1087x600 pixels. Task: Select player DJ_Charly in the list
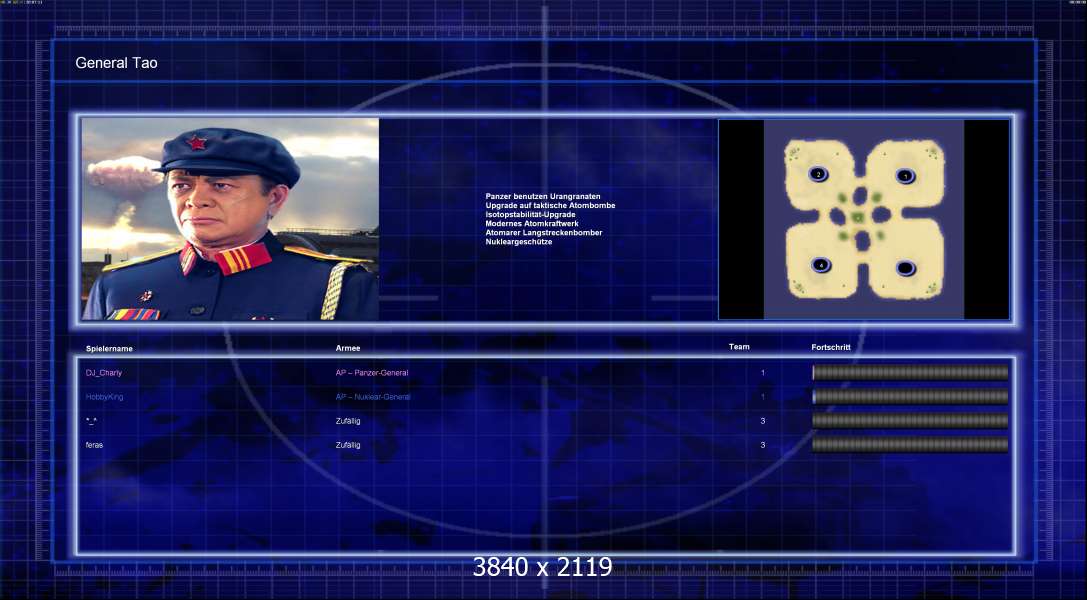click(x=104, y=373)
